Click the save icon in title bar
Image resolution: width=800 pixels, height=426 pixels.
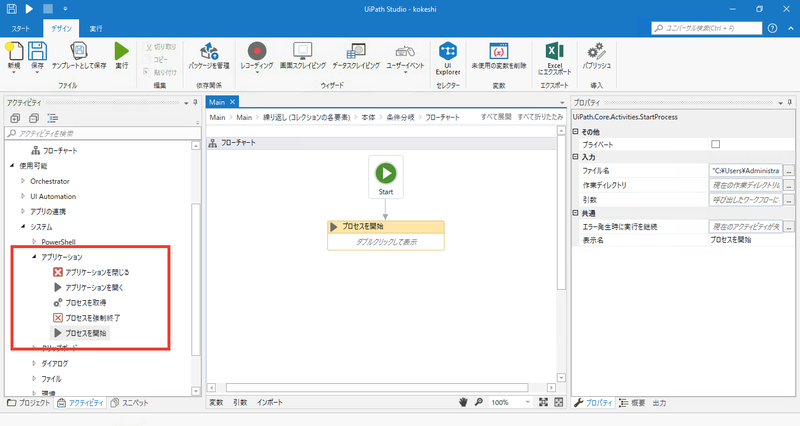(11, 9)
